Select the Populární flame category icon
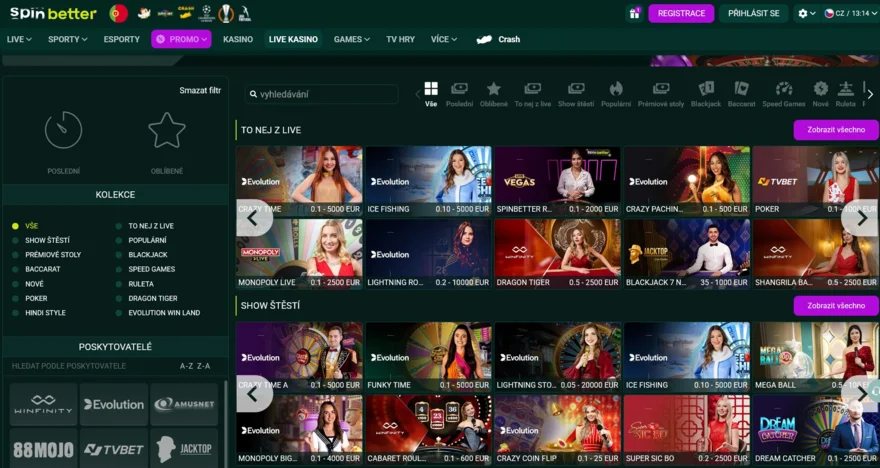 (616, 94)
